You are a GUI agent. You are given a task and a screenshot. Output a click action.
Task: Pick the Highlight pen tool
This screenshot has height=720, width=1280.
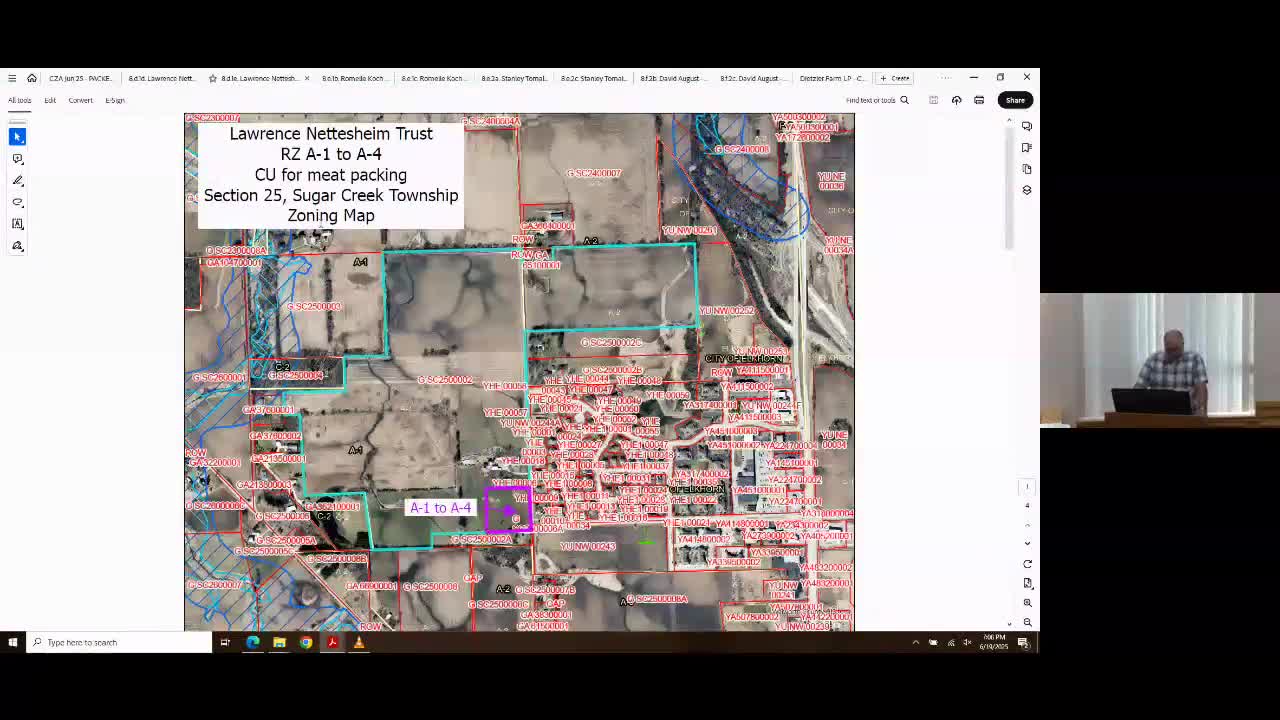coord(17,180)
